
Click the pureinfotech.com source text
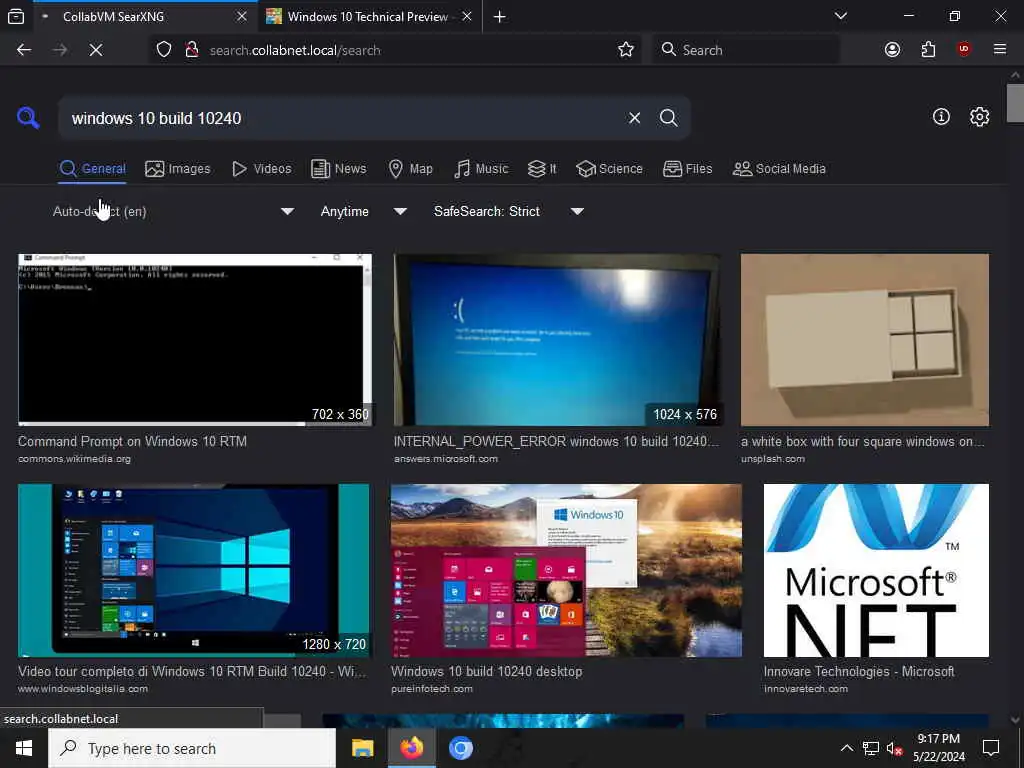tap(432, 689)
